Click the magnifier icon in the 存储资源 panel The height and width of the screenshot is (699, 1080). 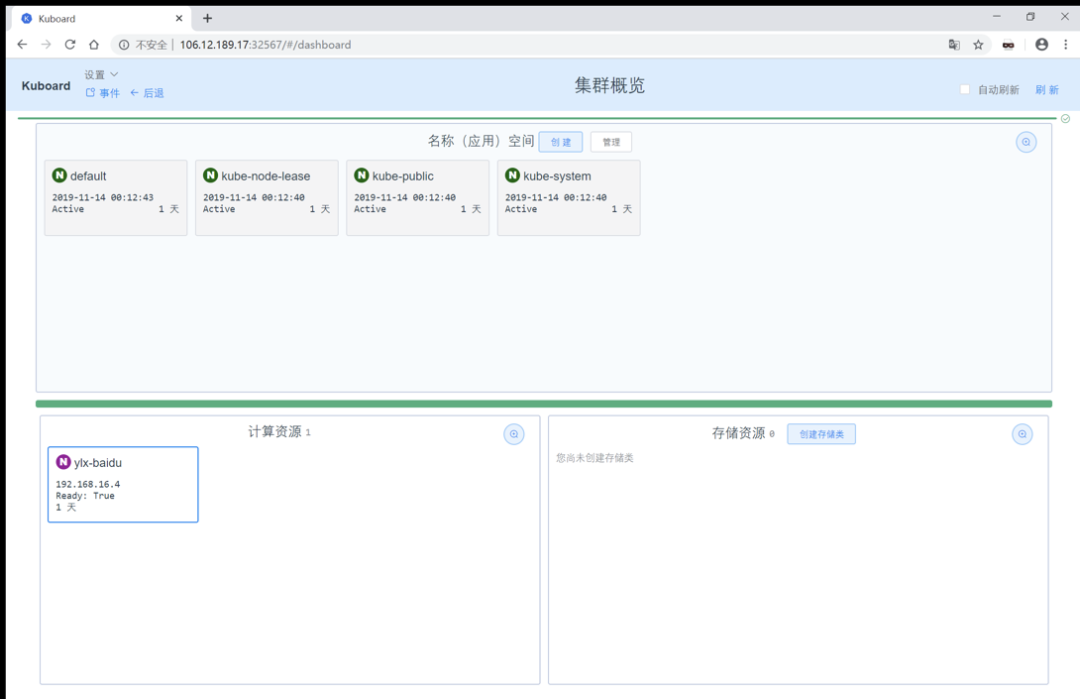[x=1022, y=434]
